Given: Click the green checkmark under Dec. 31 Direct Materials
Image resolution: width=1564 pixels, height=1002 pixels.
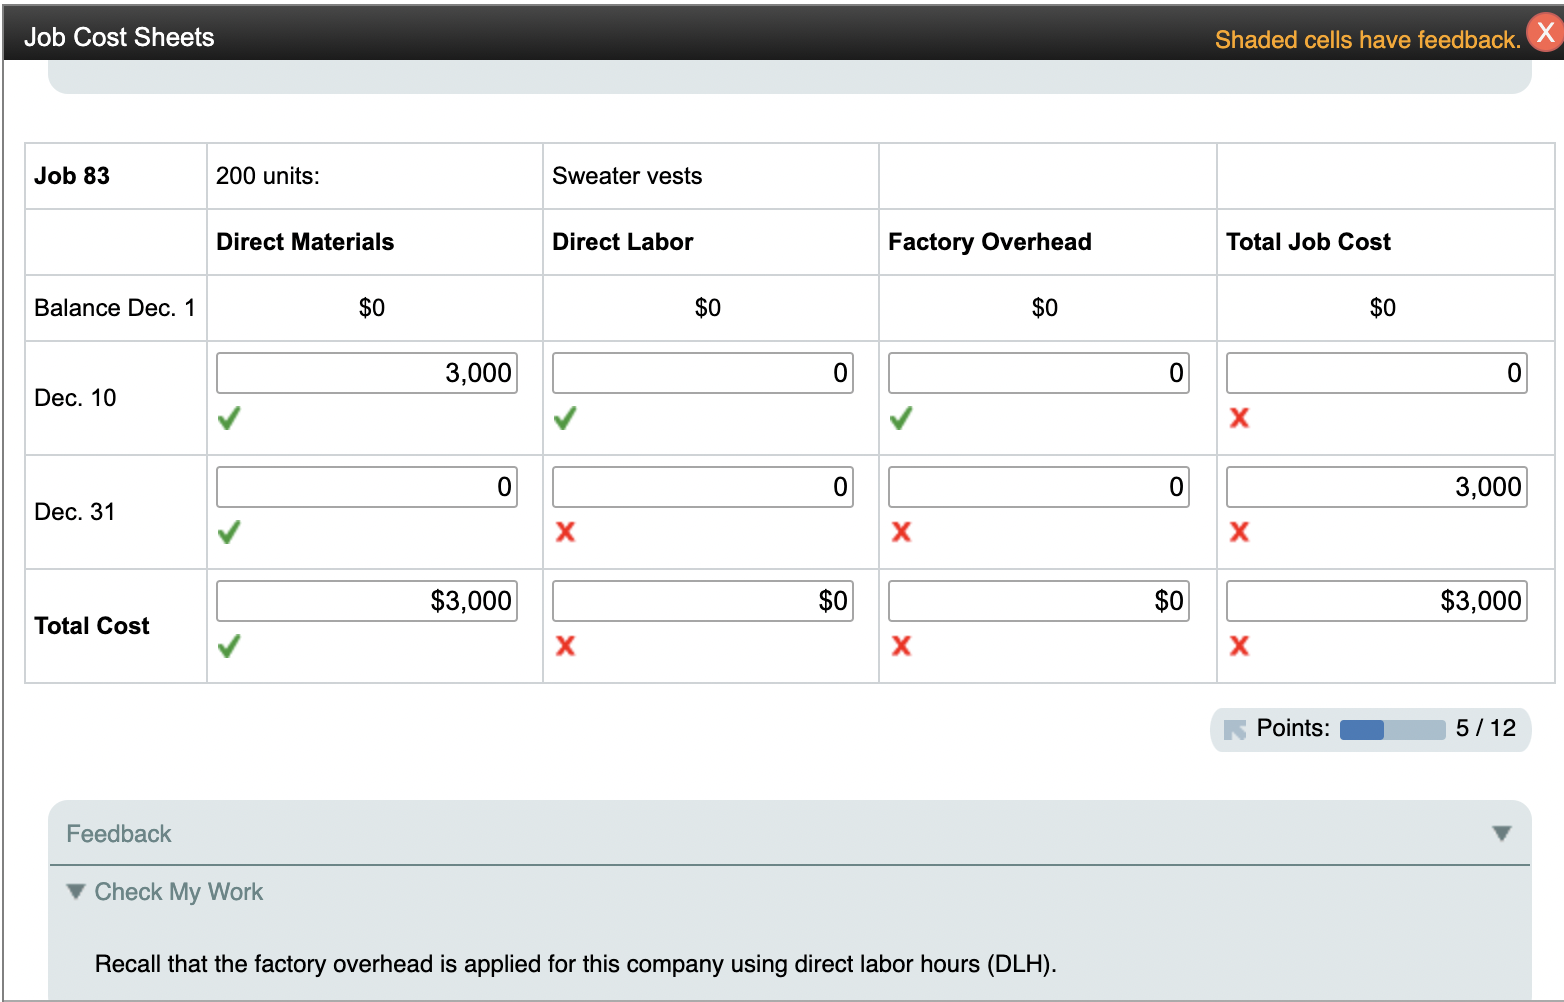Looking at the screenshot, I should [229, 533].
